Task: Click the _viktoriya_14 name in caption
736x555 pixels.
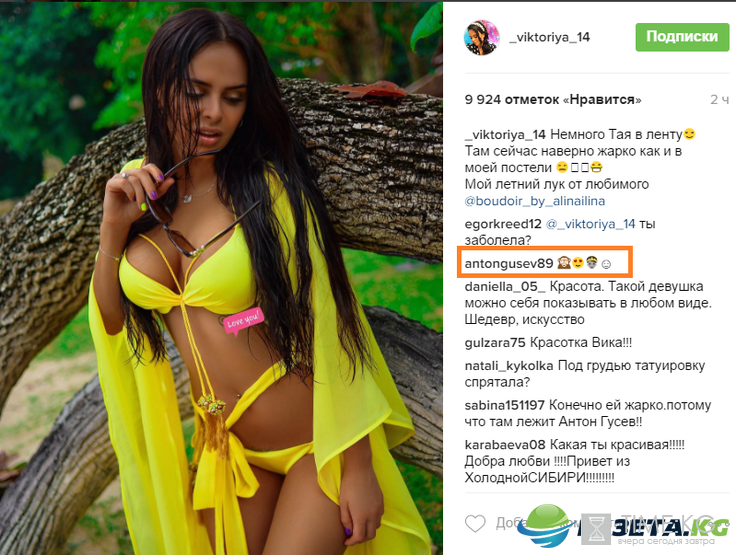Action: [x=505, y=135]
